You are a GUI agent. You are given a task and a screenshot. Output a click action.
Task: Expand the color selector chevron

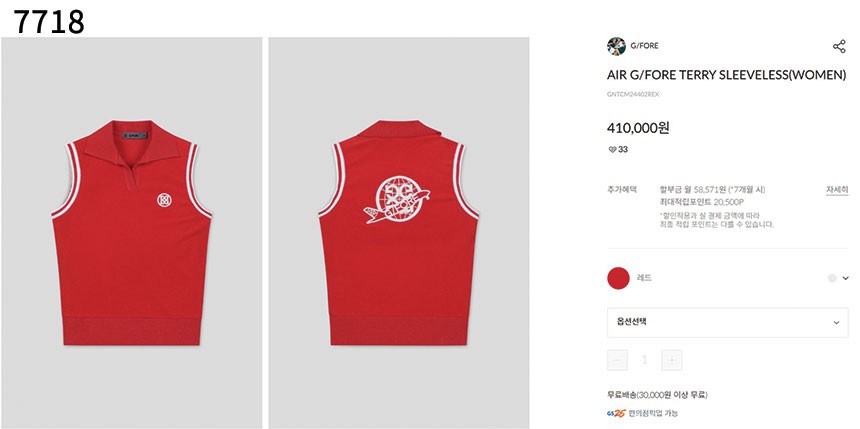tap(845, 279)
